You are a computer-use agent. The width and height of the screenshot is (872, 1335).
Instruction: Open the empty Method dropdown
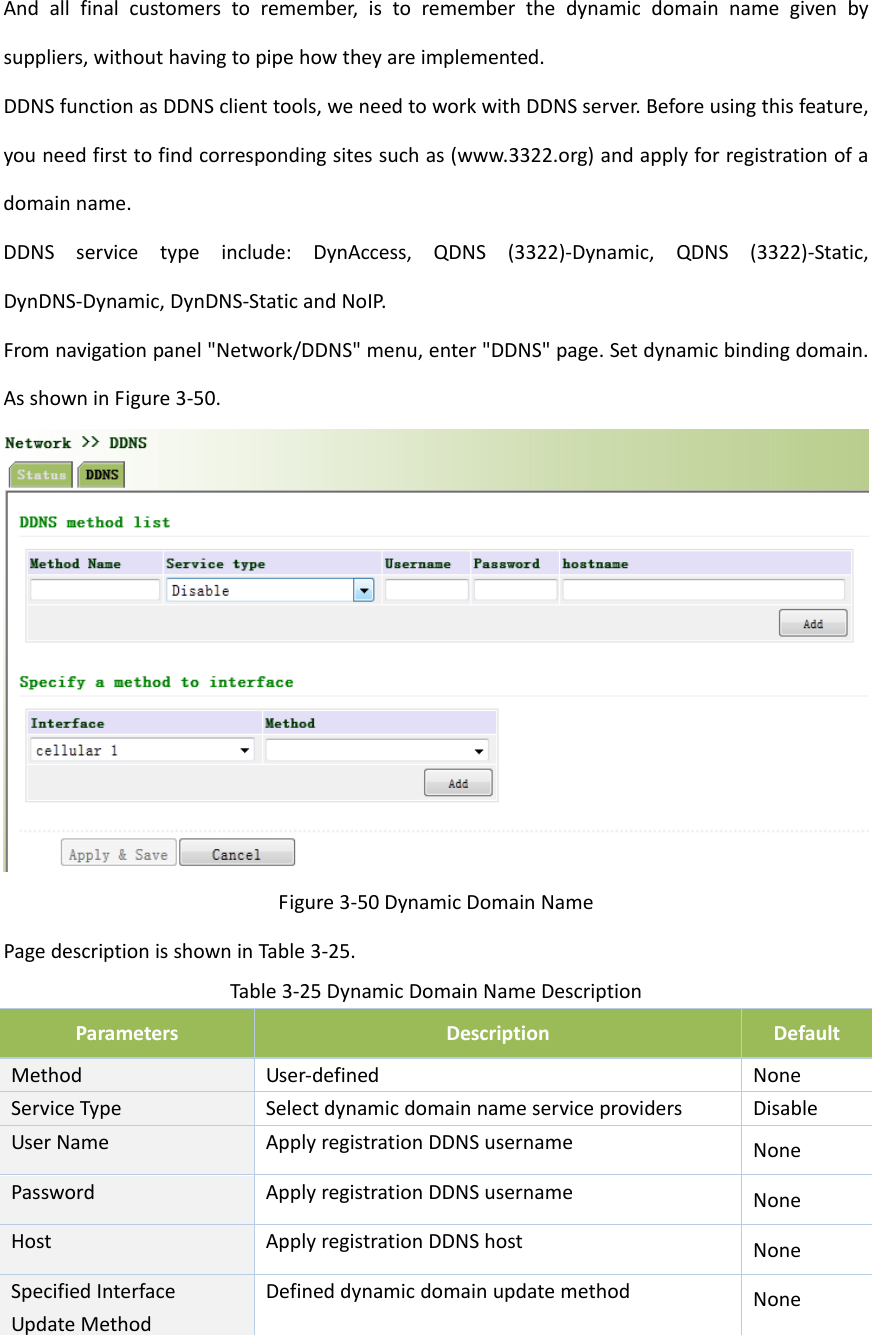(378, 750)
